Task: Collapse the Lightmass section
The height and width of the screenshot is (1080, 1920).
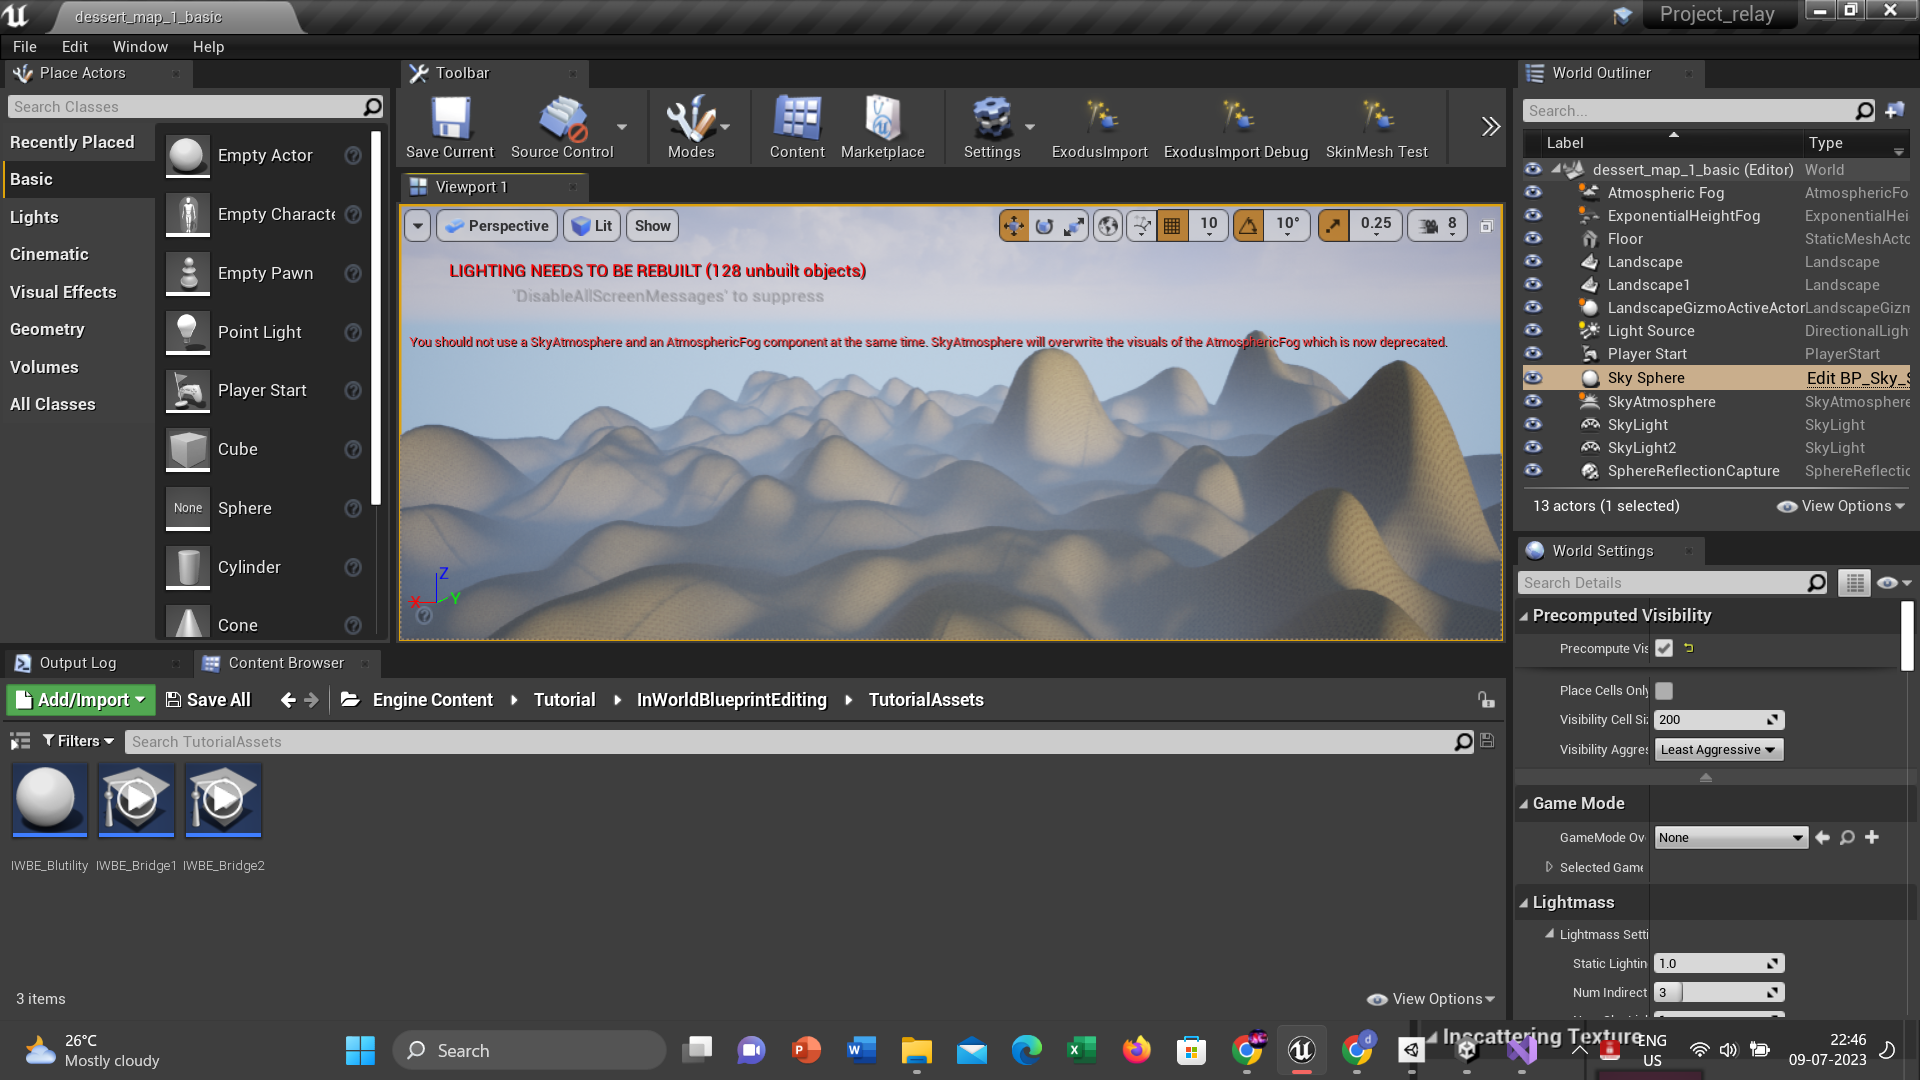Action: click(1524, 903)
